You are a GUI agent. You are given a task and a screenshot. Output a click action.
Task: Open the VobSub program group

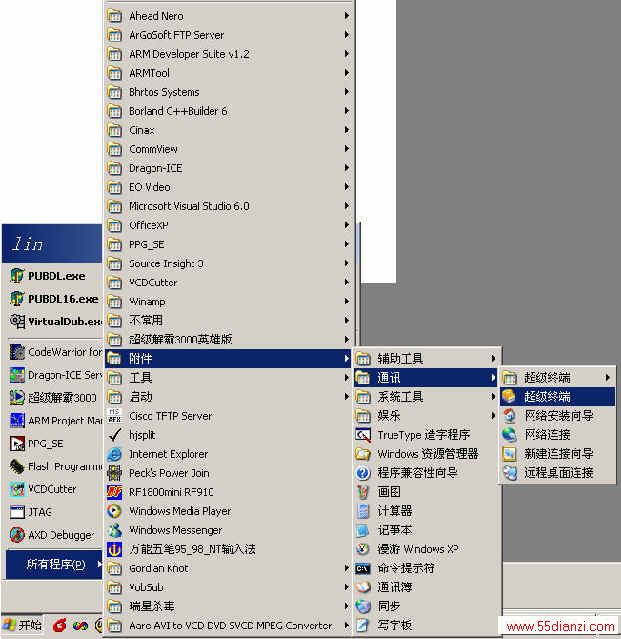[x=228, y=587]
